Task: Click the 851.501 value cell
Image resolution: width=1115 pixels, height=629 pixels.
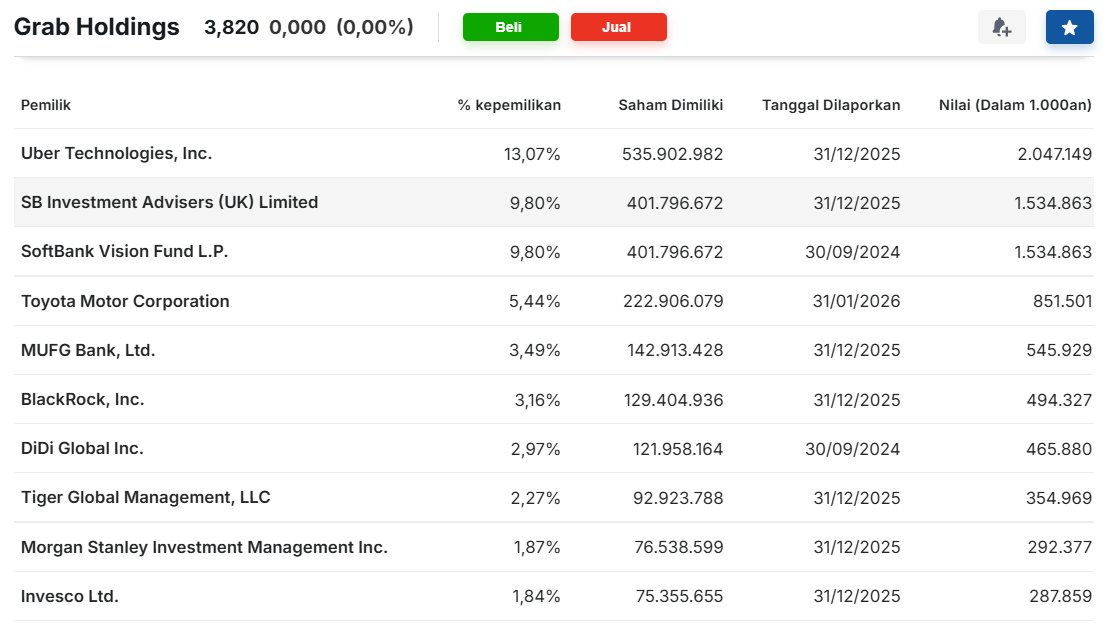Action: (x=1062, y=301)
